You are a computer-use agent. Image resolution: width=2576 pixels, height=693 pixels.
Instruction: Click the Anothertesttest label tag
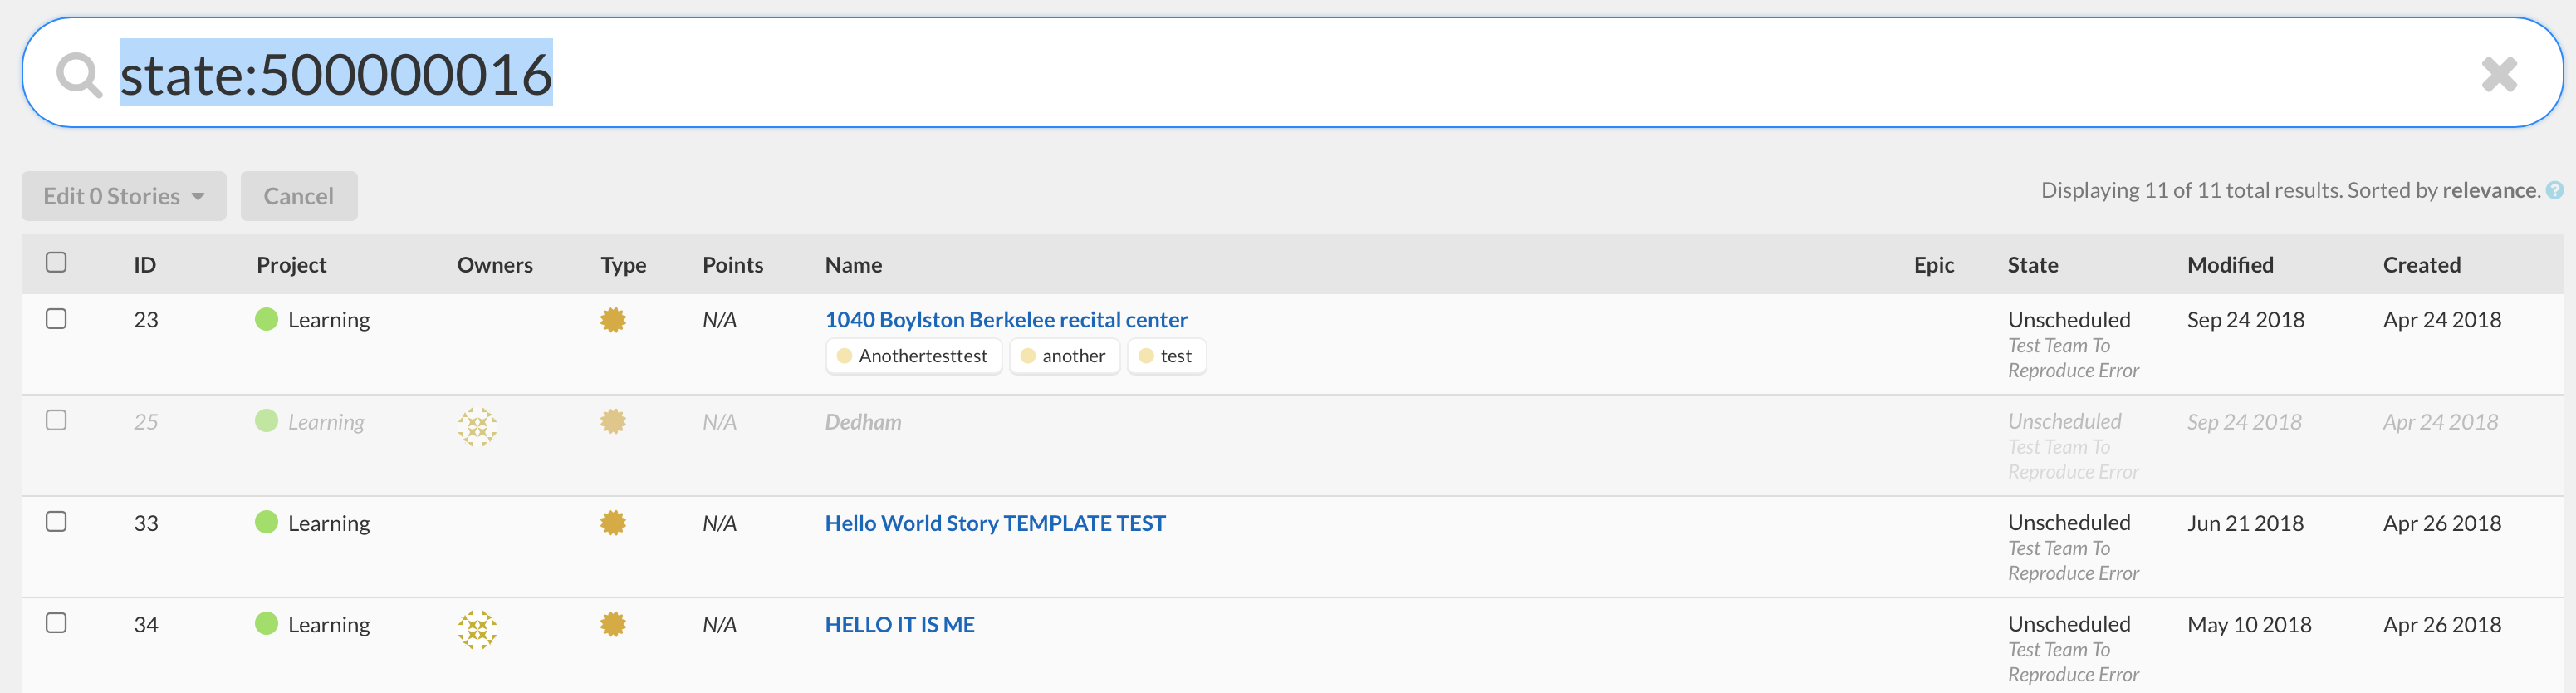[913, 356]
